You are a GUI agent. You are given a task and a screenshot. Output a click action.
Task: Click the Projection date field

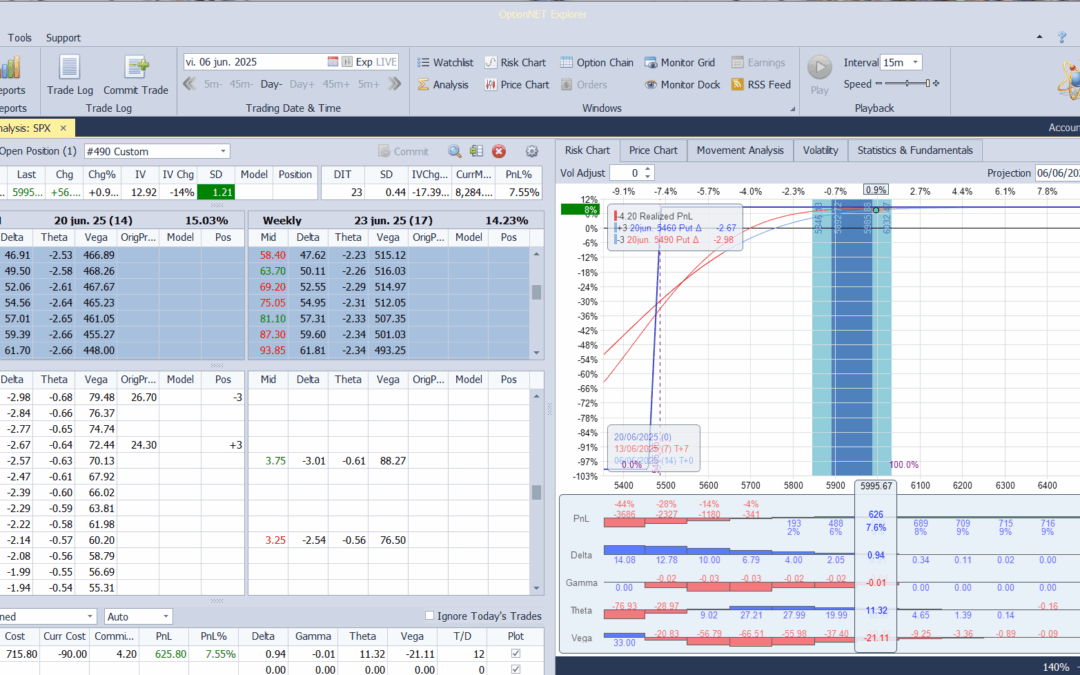click(x=1057, y=173)
